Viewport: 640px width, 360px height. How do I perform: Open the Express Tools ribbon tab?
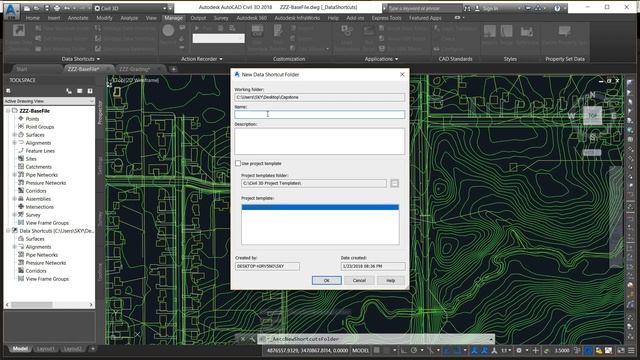point(387,18)
